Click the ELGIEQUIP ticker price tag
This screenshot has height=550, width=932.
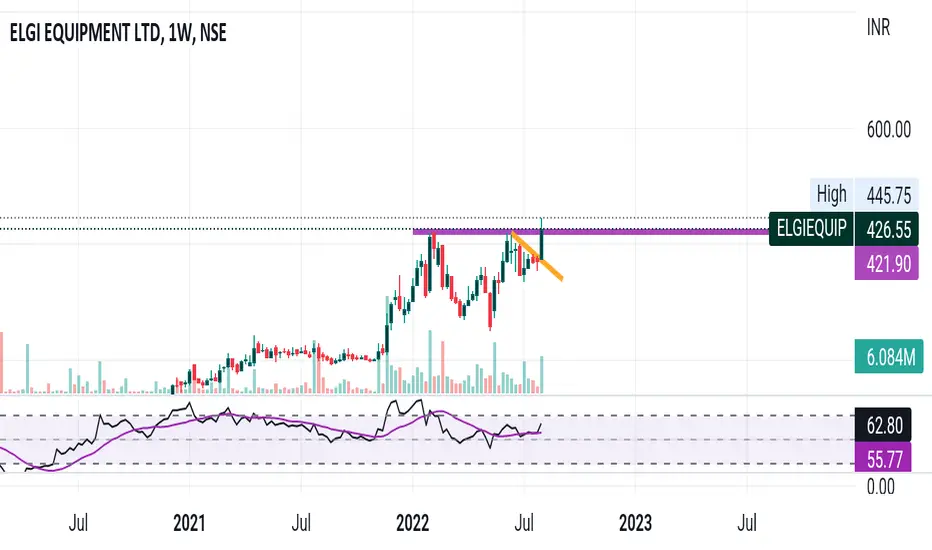811,228
